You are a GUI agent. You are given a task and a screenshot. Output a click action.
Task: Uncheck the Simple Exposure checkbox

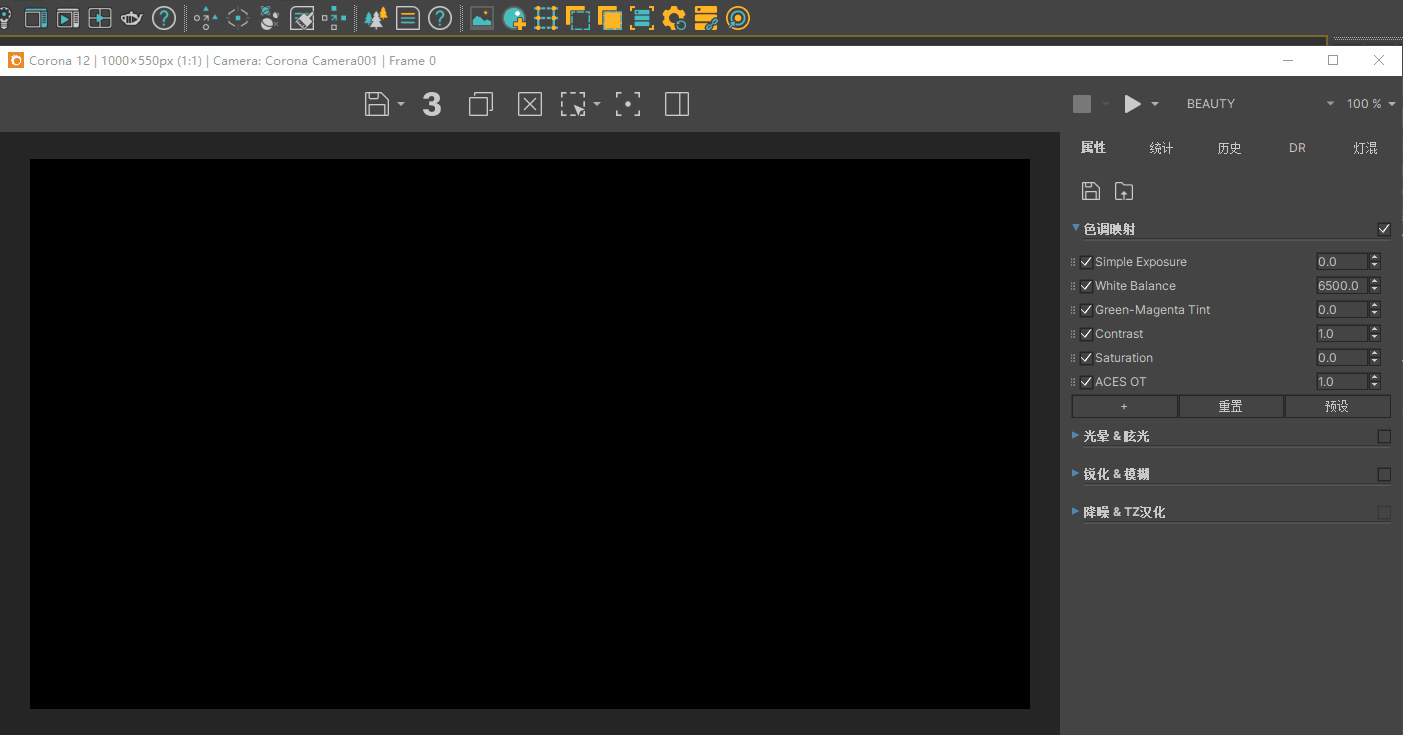(x=1086, y=262)
